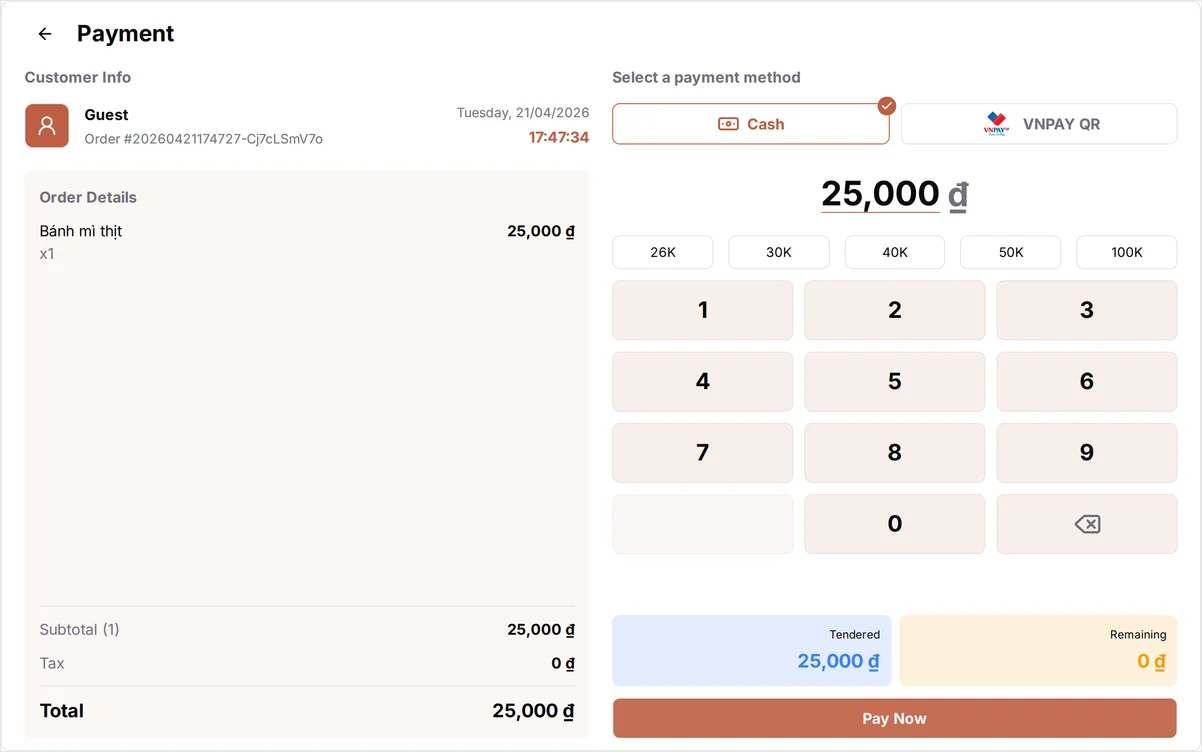The width and height of the screenshot is (1202, 752).
Task: Click the x1 quantity text
Action: coord(47,254)
